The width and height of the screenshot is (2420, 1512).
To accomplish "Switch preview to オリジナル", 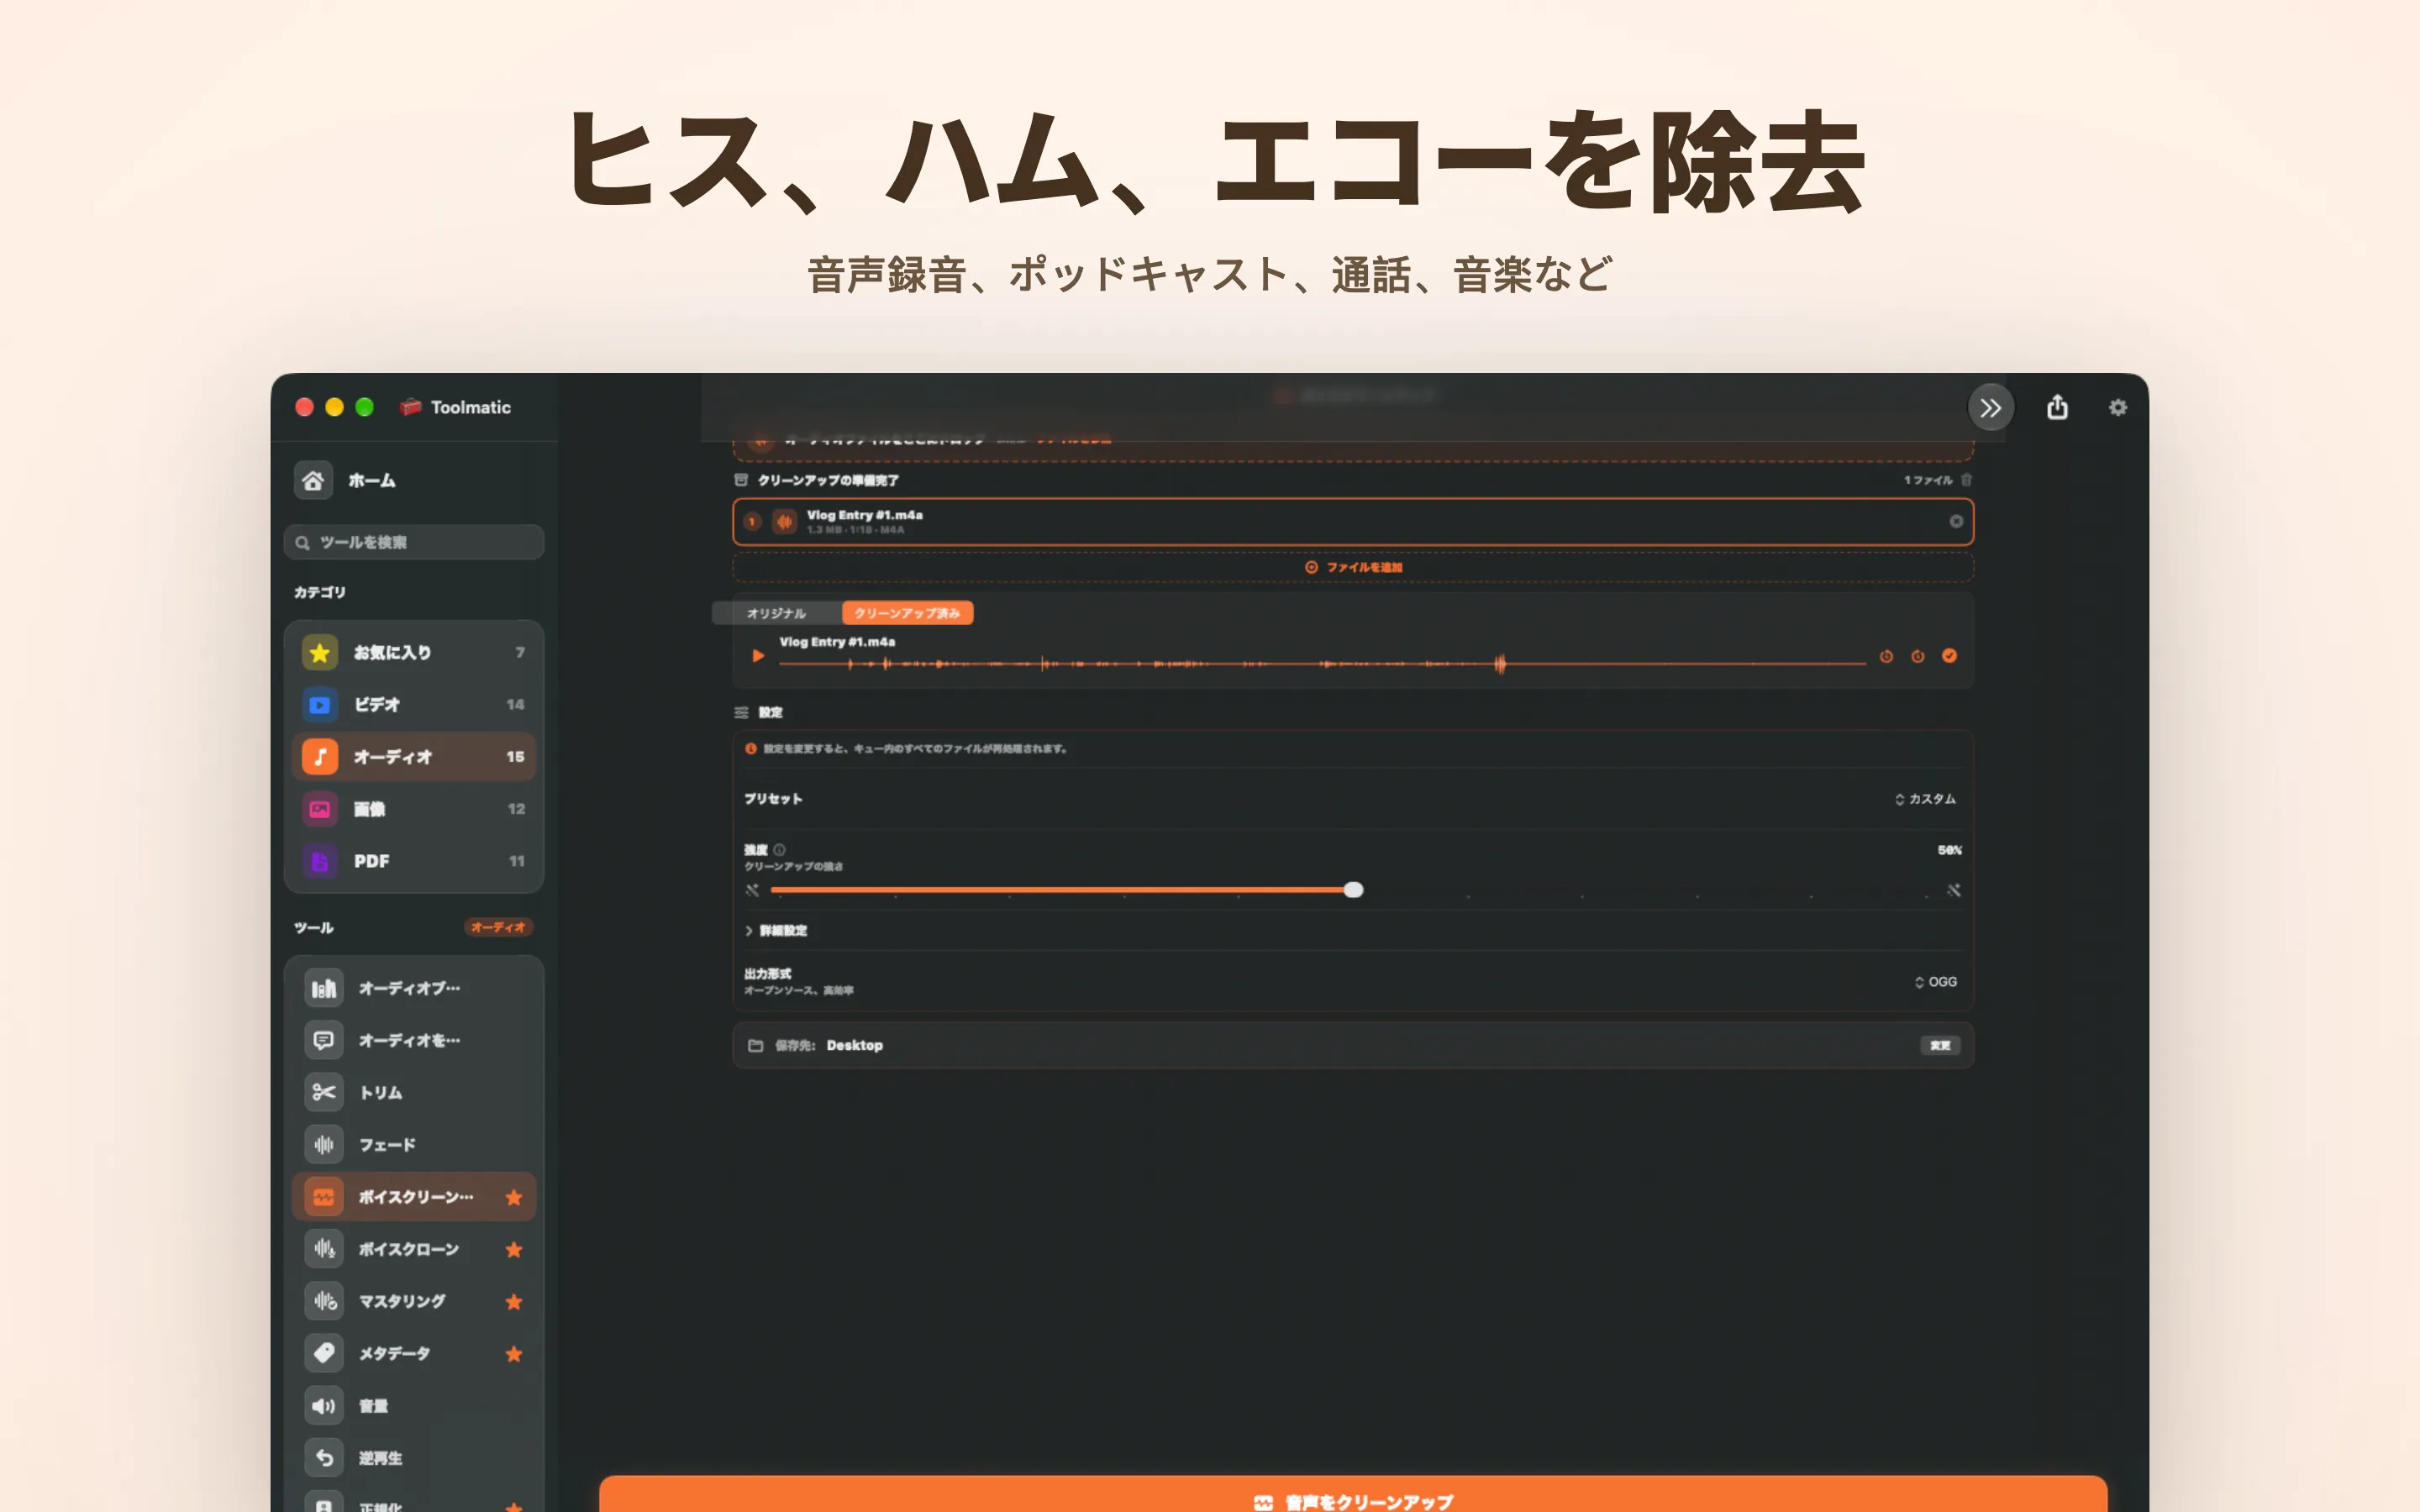I will pyautogui.click(x=777, y=613).
